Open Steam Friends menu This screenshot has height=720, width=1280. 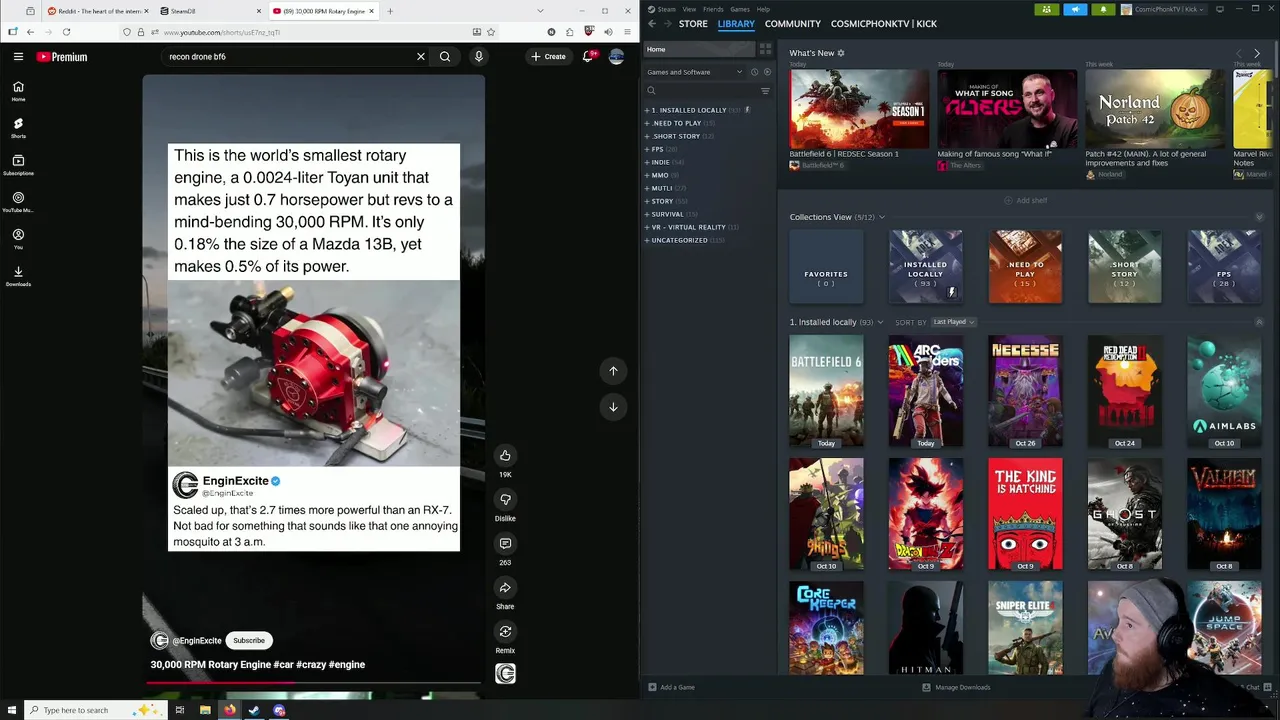coord(713,9)
